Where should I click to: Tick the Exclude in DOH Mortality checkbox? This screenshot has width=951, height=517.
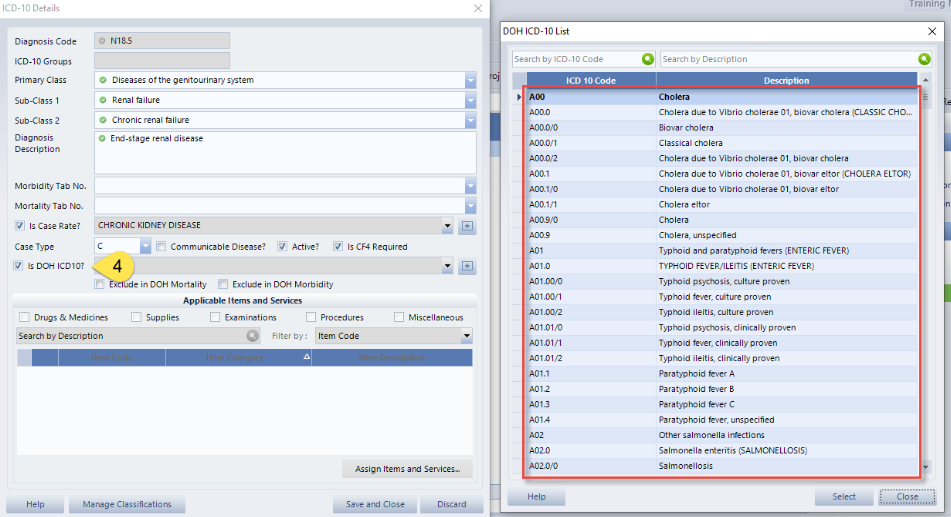100,285
